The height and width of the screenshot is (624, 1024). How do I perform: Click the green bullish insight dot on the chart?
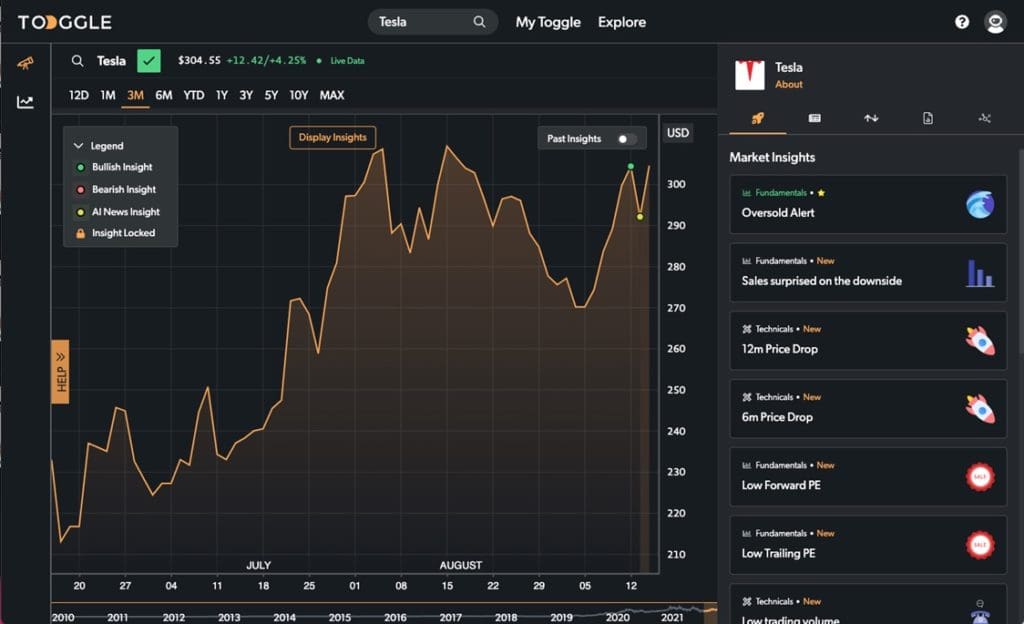point(630,166)
